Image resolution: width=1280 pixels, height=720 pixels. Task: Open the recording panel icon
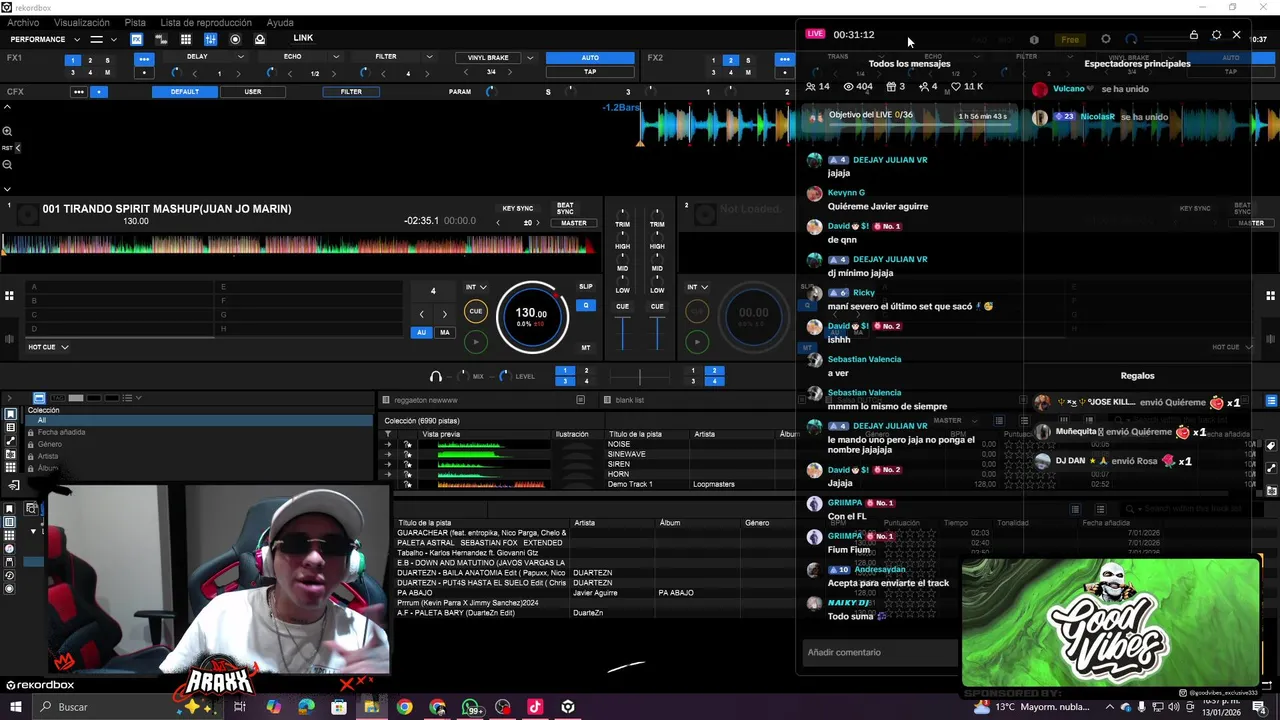pyautogui.click(x=235, y=39)
